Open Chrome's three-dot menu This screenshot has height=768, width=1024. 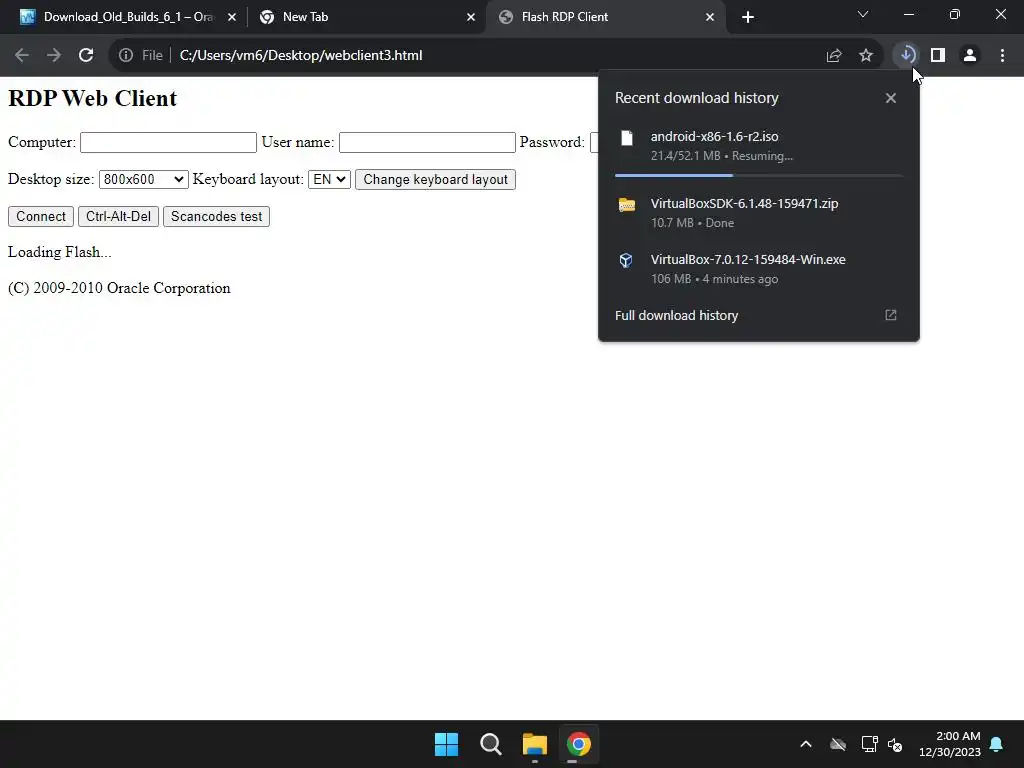pos(1002,56)
